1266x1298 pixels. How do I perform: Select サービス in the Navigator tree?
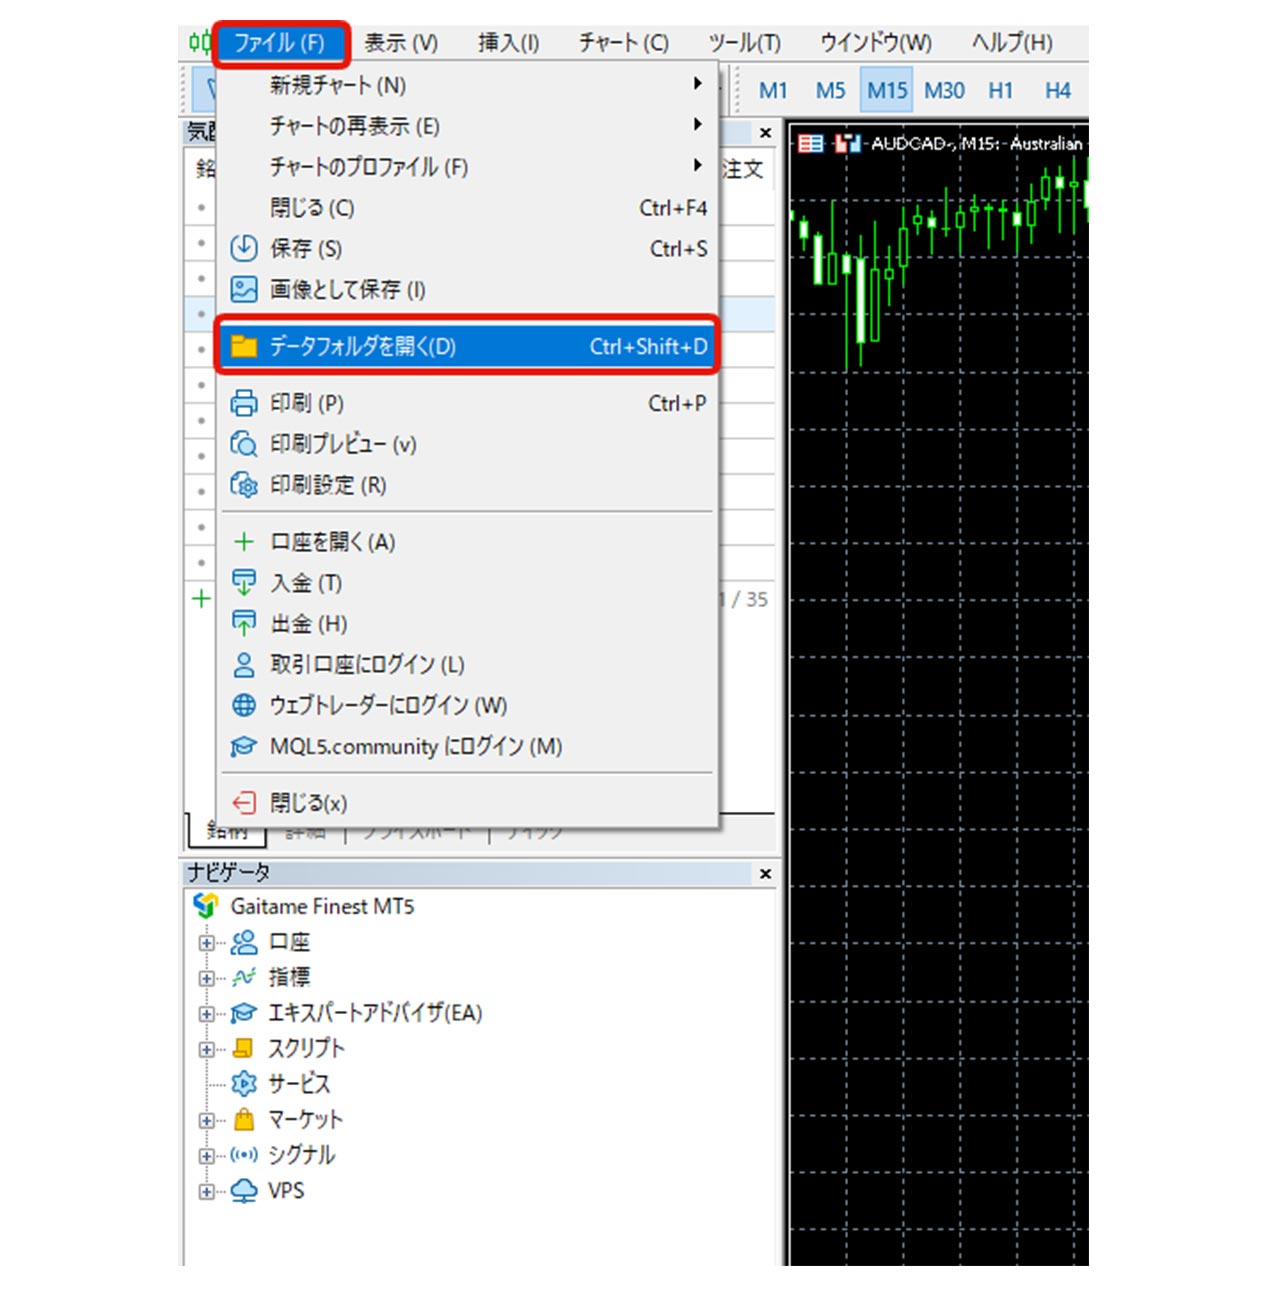299,1084
